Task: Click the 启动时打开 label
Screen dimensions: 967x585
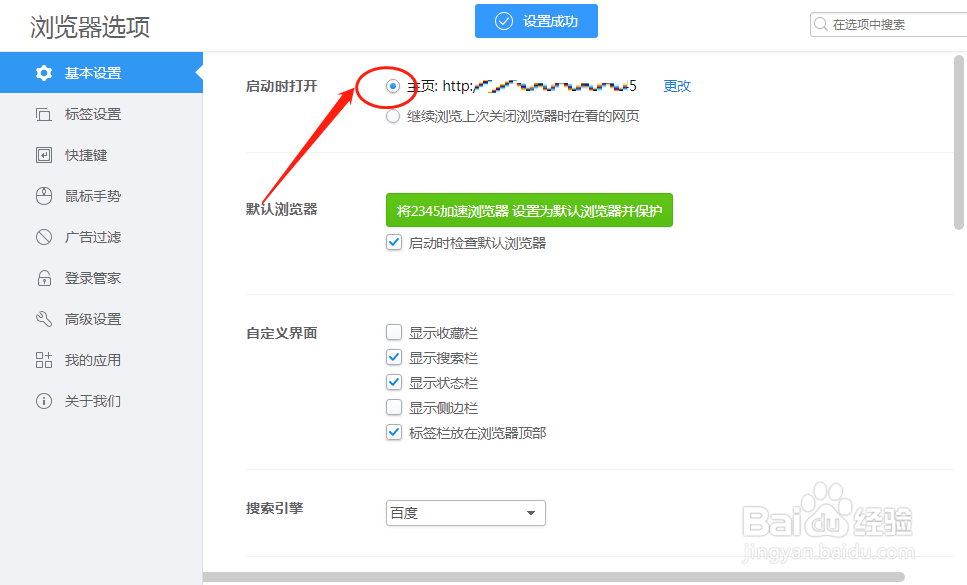Action: [x=281, y=86]
